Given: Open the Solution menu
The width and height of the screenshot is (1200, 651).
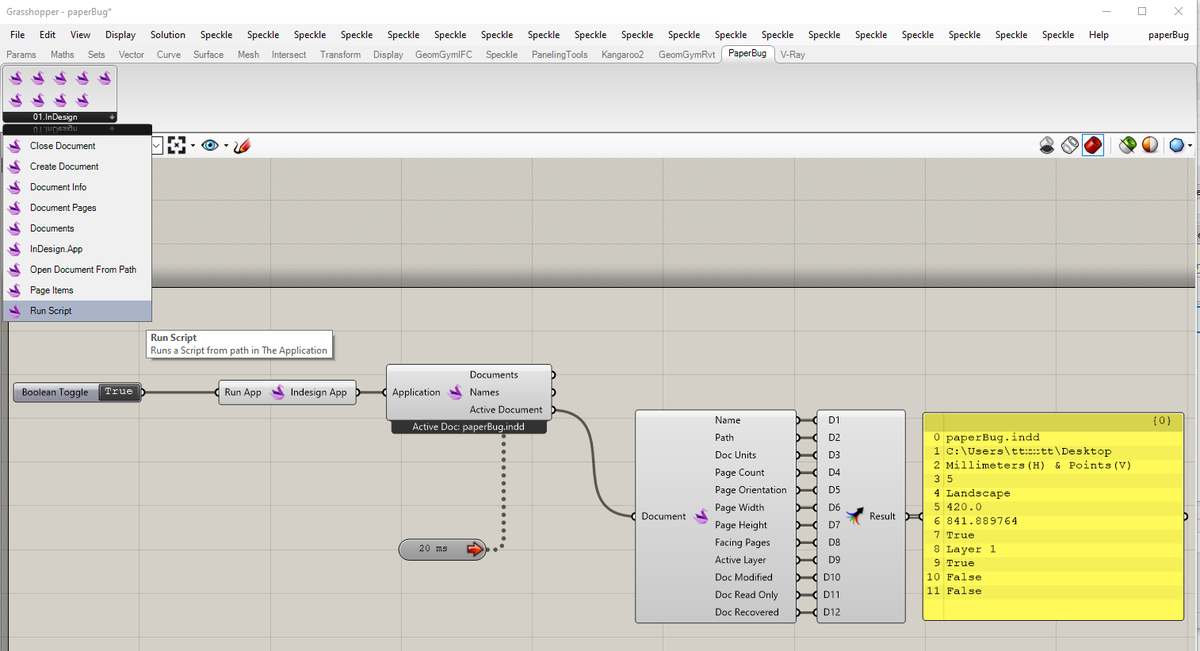Looking at the screenshot, I should (168, 34).
